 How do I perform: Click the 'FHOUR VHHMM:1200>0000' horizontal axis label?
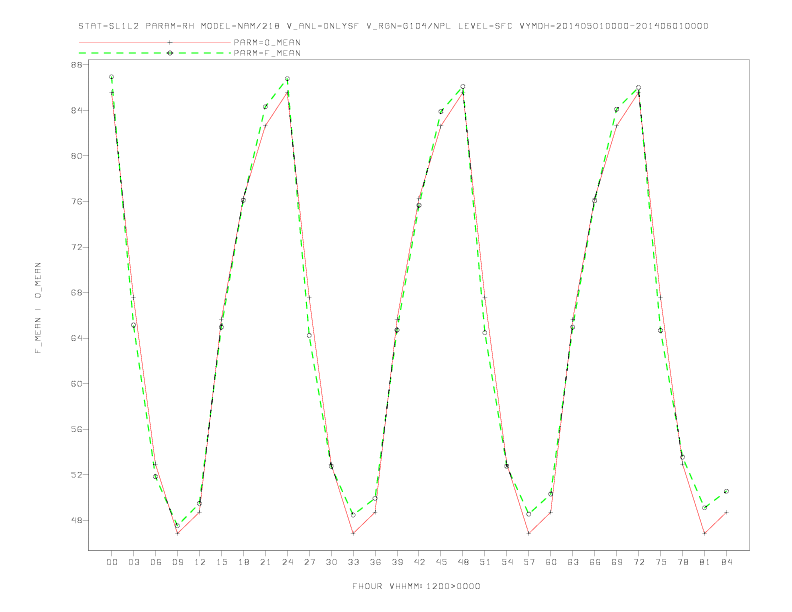416,586
